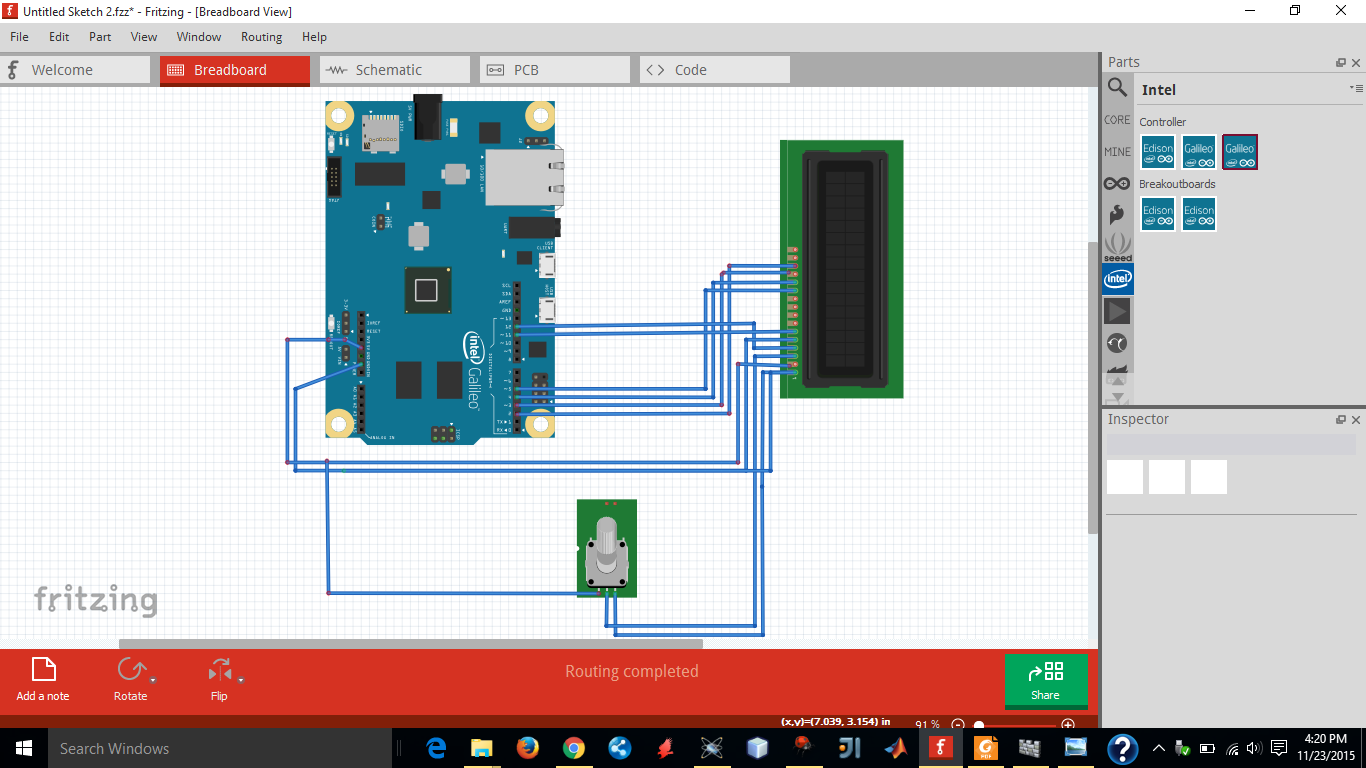Click the canvas vertical scrollbar

1093,387
